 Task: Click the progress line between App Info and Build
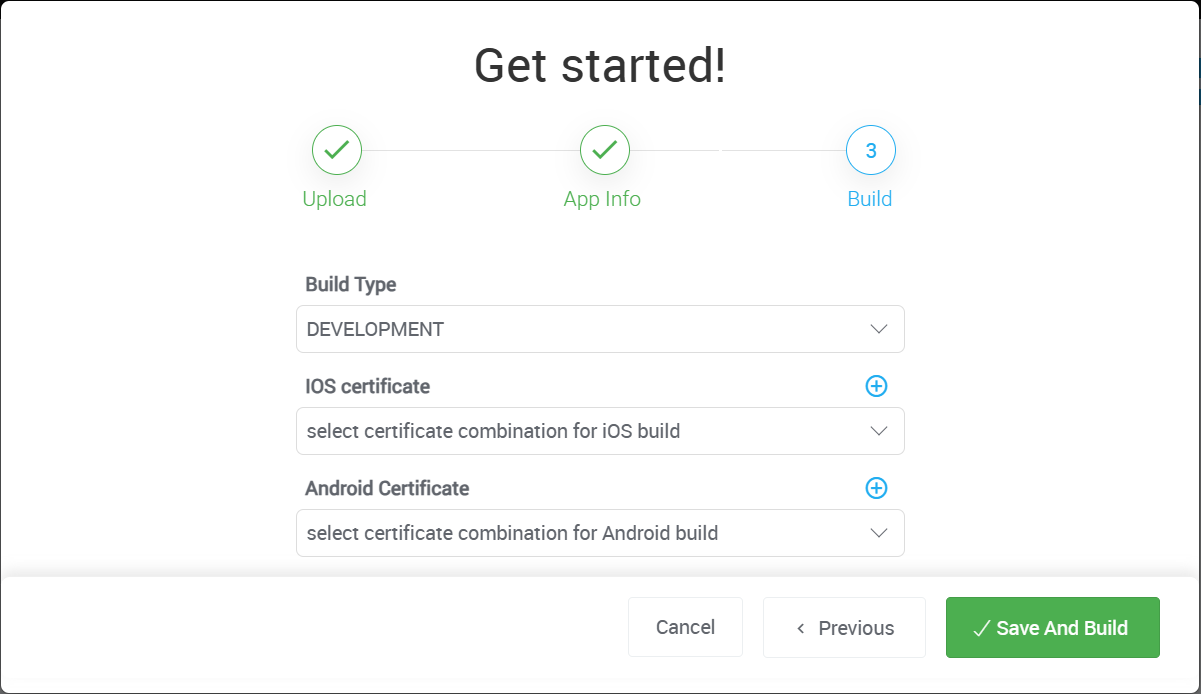pyautogui.click(x=737, y=148)
